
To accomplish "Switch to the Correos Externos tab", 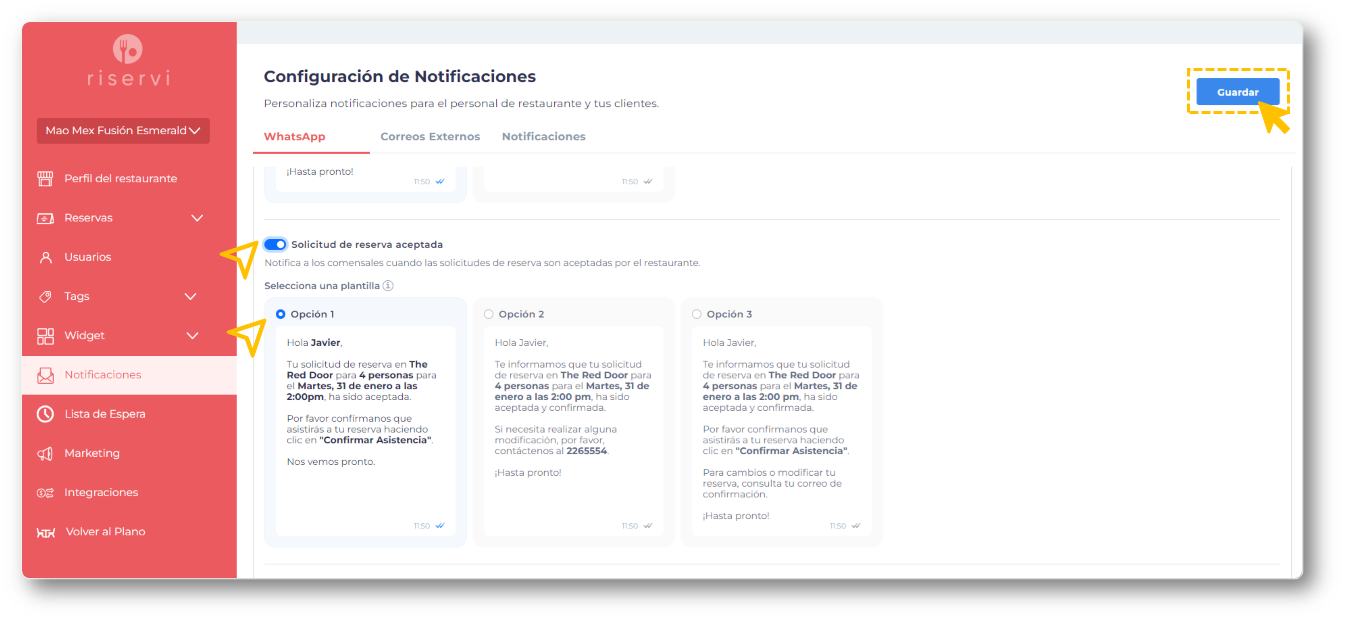I will [x=430, y=137].
